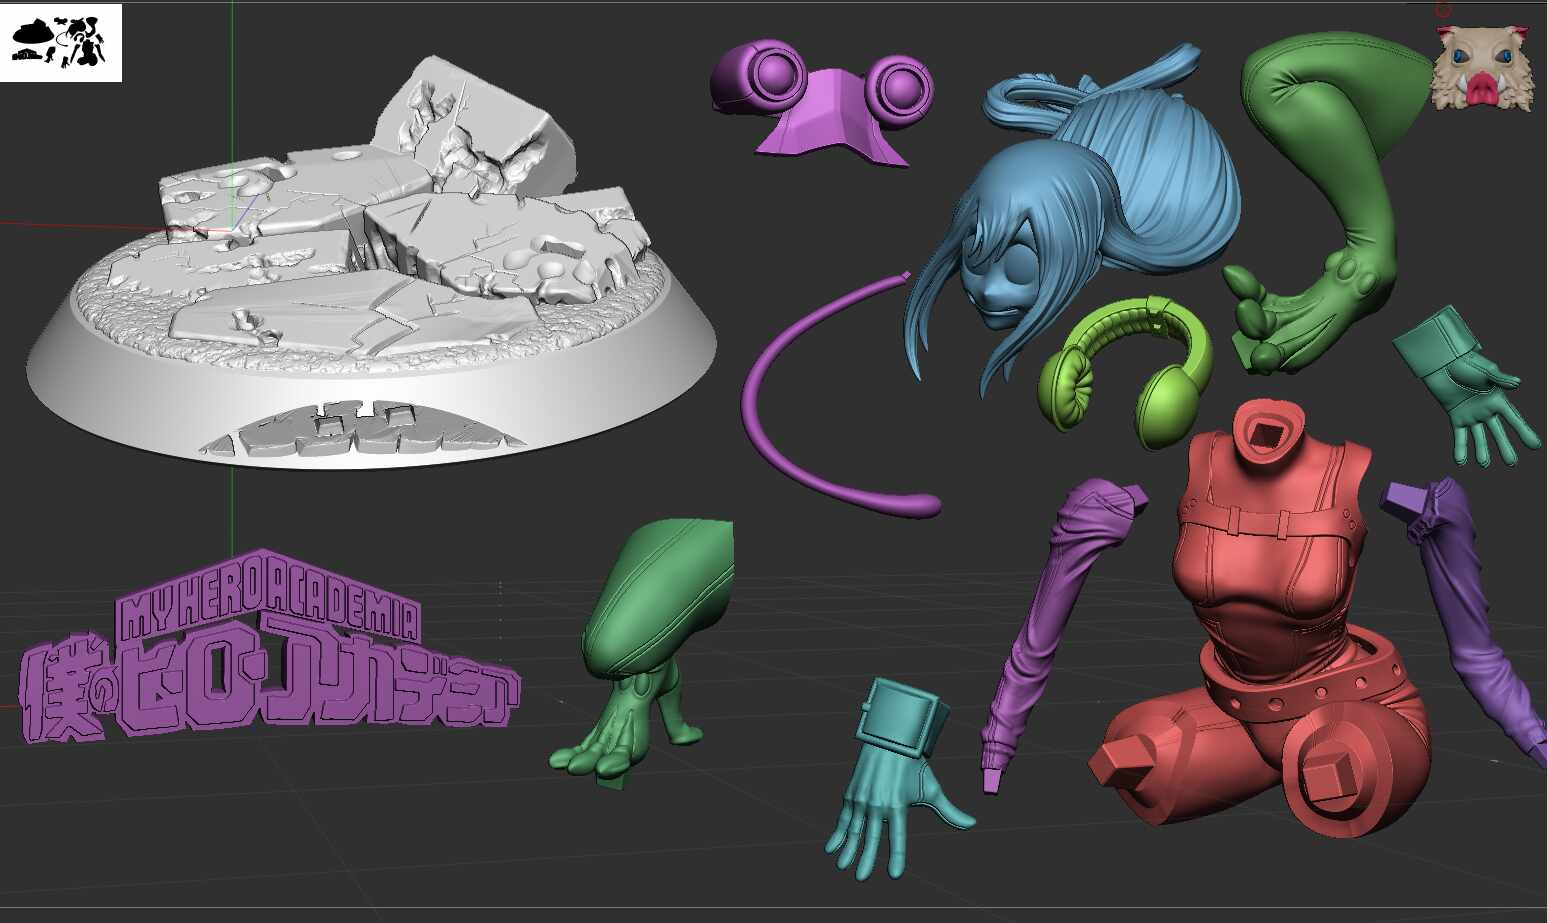Select the teal gloved hand beside the headphones
1547x923 pixels.
coord(1465,385)
